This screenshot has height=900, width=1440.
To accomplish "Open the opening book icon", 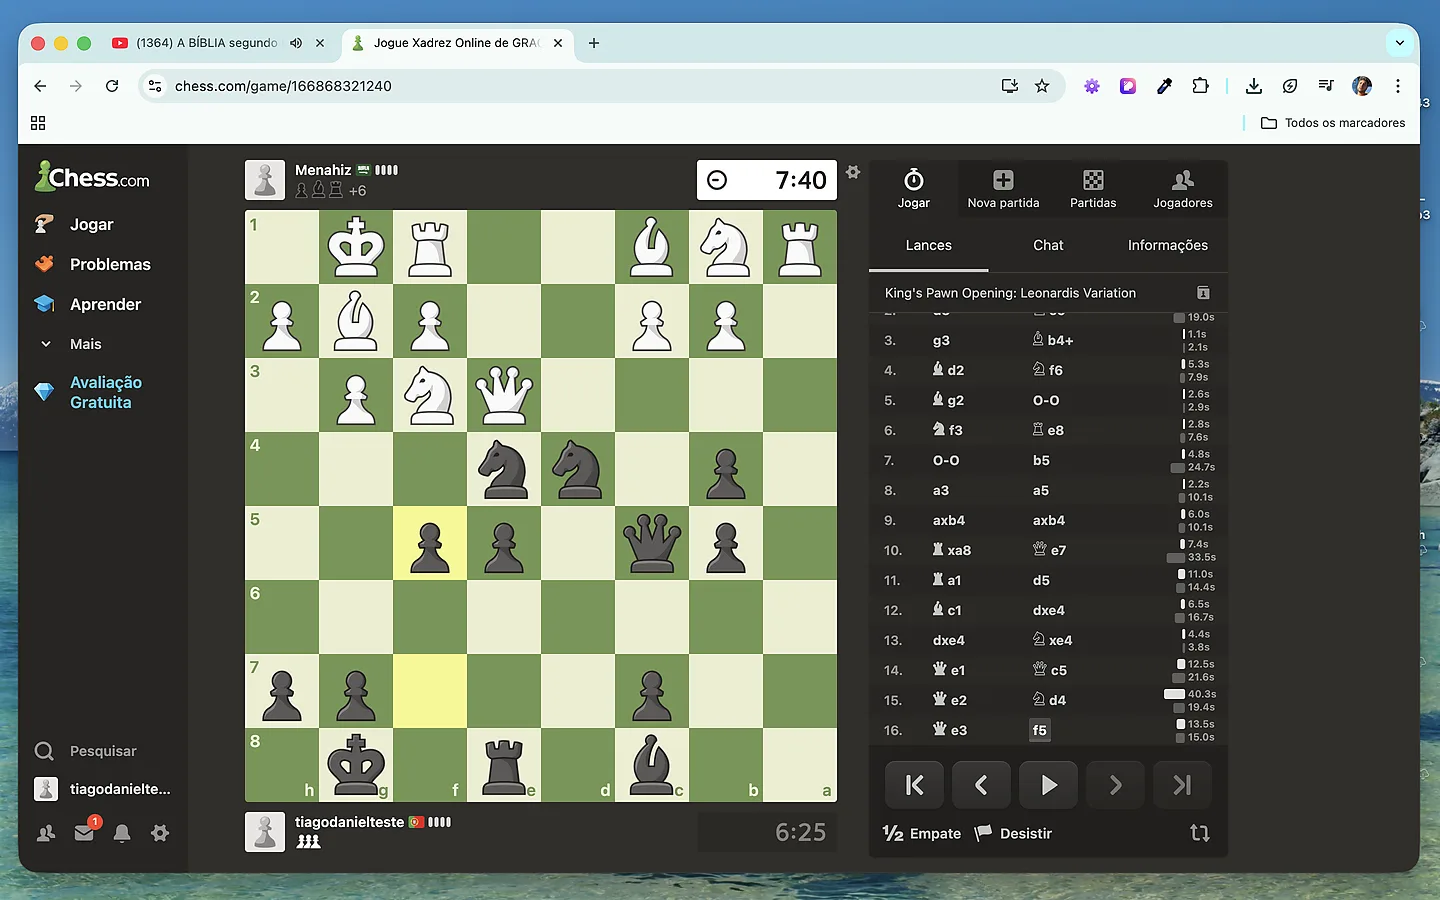I will point(1203,293).
